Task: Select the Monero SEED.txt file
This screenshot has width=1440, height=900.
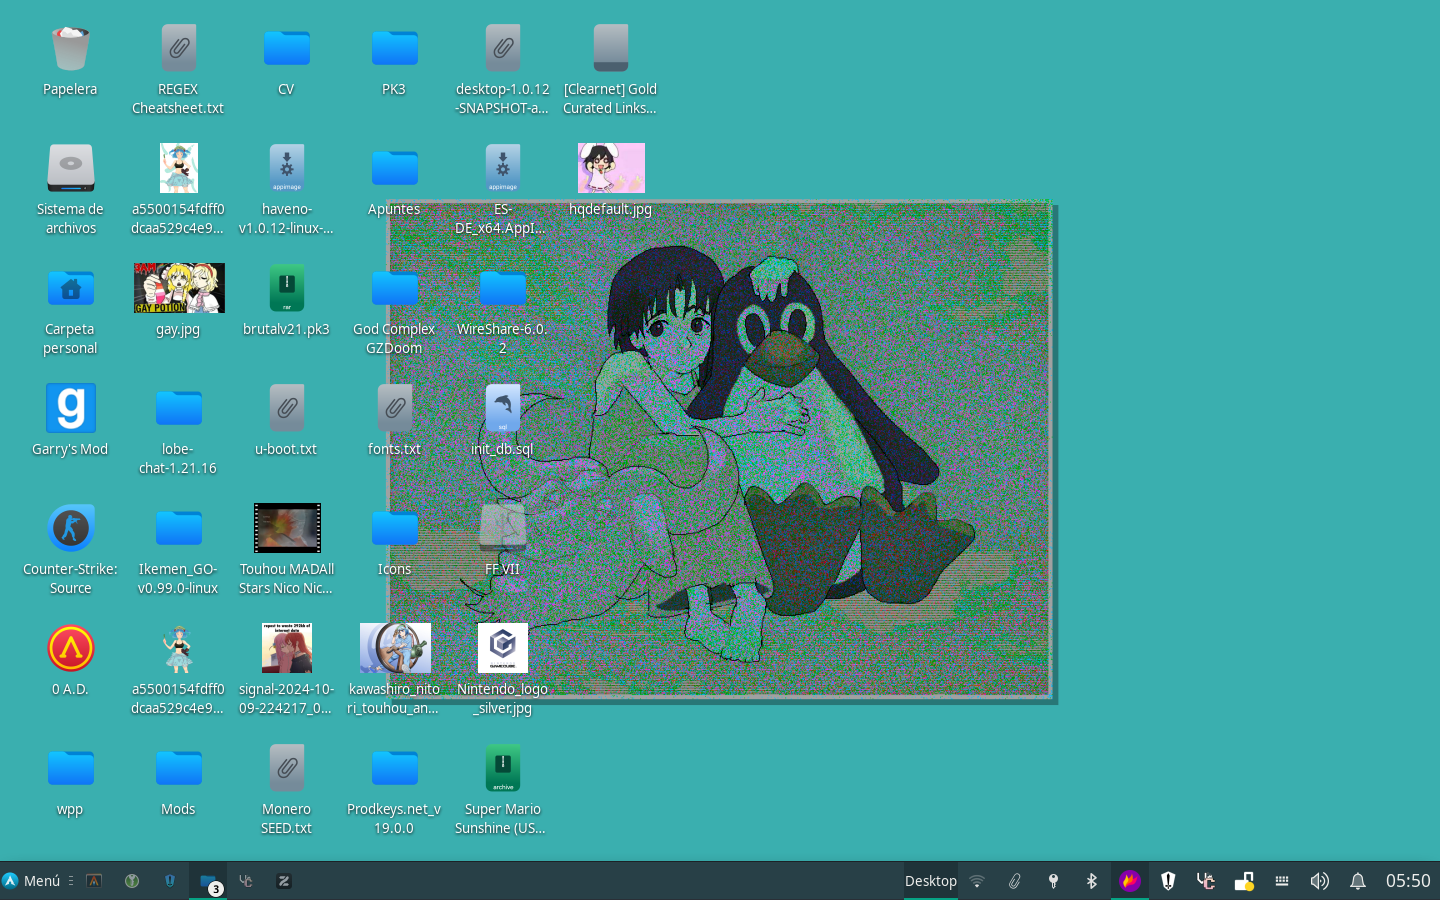Action: (286, 768)
